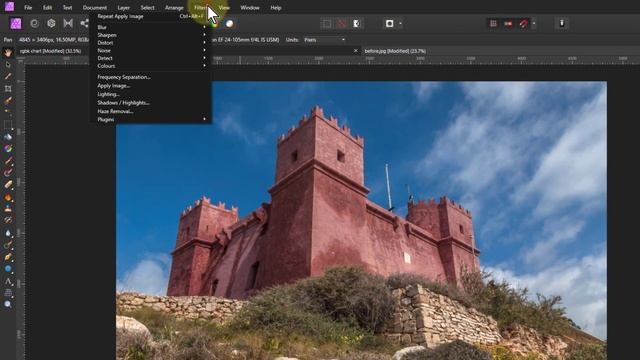Toggle the red grid toolbar button

(x=493, y=24)
